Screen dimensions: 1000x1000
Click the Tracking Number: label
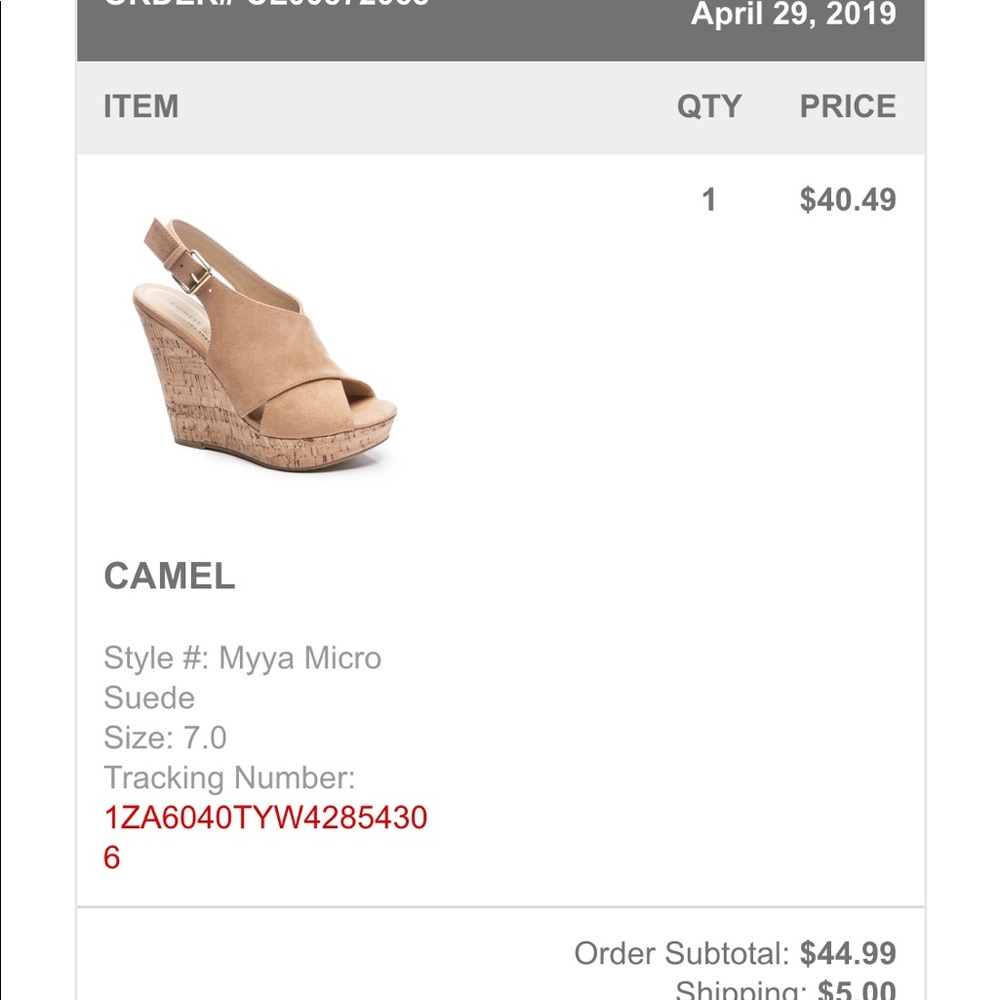pos(229,778)
